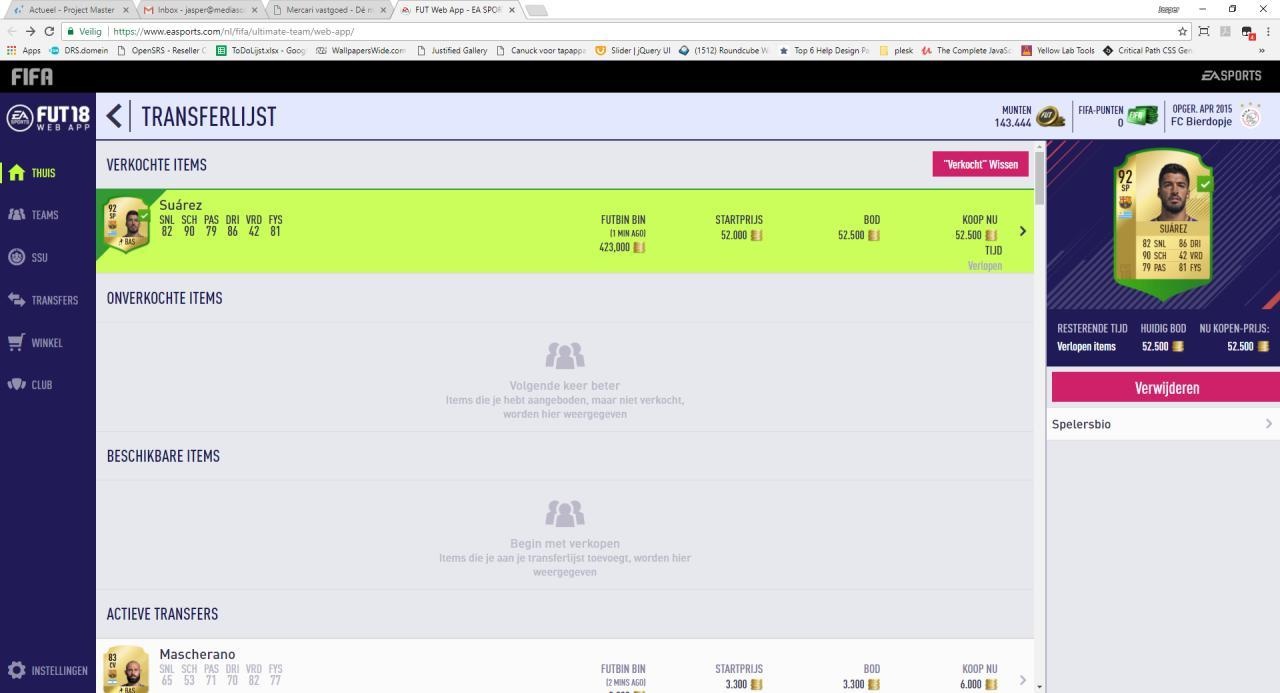This screenshot has height=693, width=1280.
Task: Open Yellow Lab Tools bookmark
Action: 1058,50
